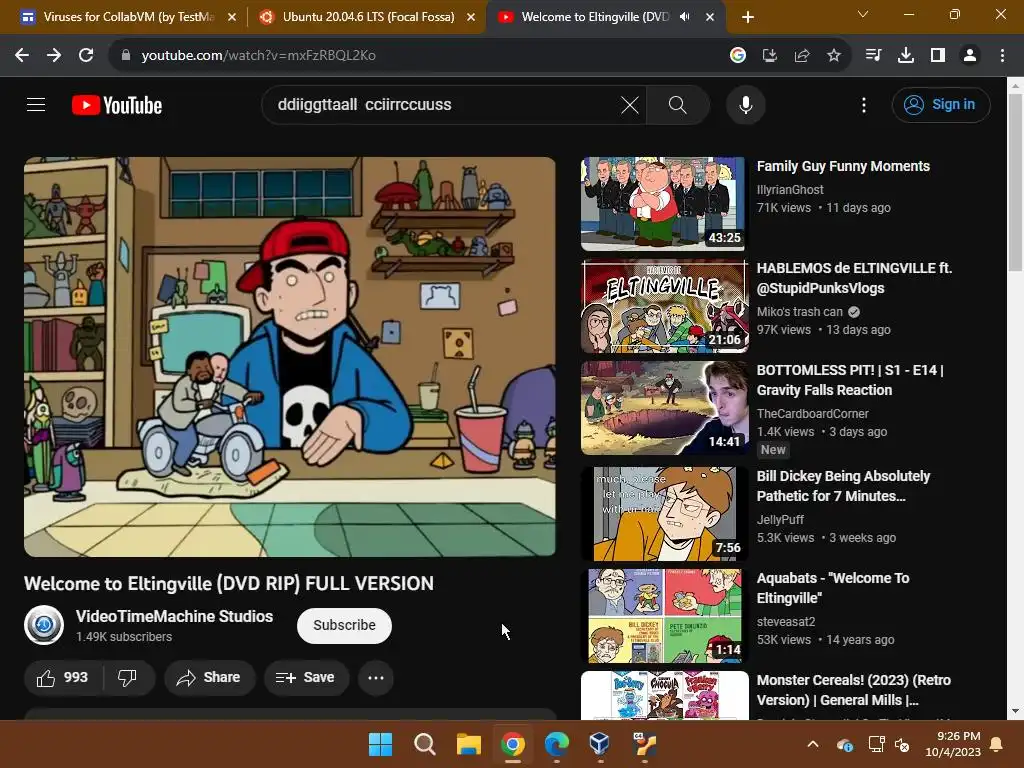Focus the YouTube search field

pos(444,104)
